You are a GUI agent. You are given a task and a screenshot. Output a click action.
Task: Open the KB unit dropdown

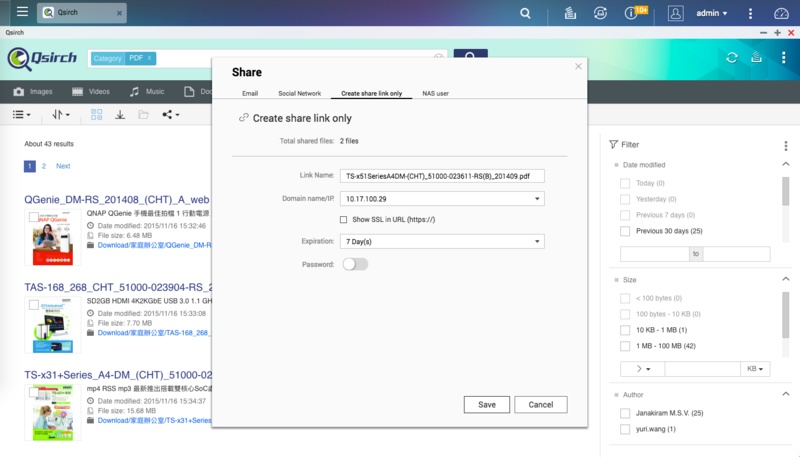coord(755,369)
